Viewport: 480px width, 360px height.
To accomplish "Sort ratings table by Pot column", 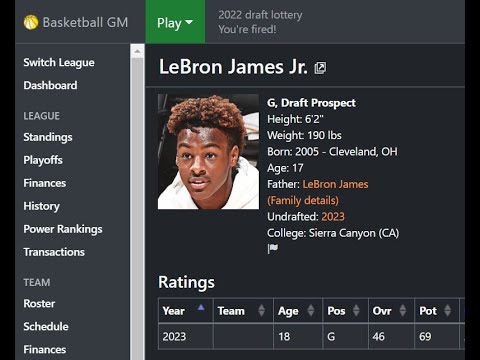I will pos(437,311).
